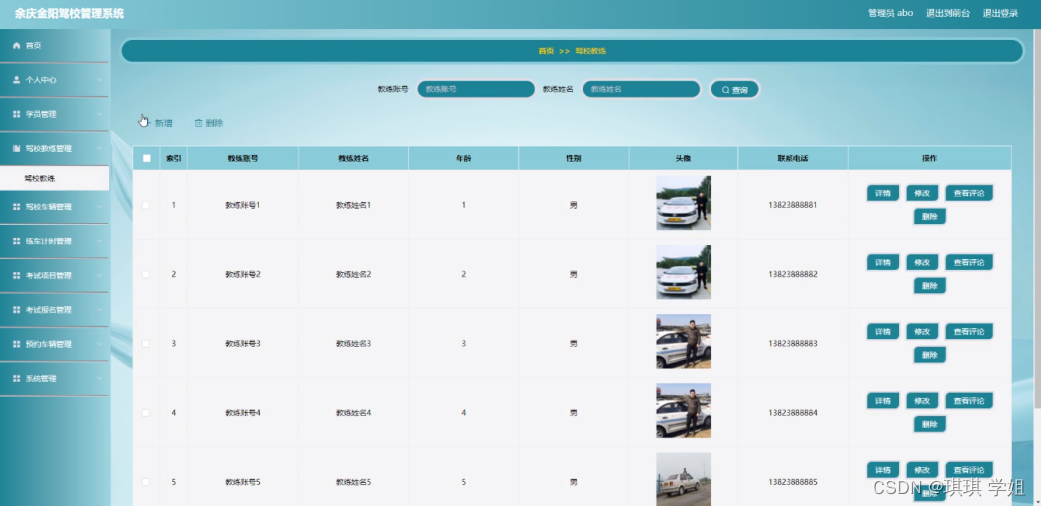Expand 预约车辆管理 with its chevron
The height and width of the screenshot is (506, 1041).
[x=99, y=345]
